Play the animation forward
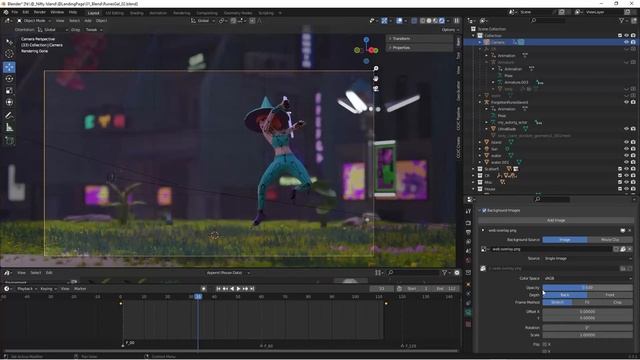 tap(238, 289)
